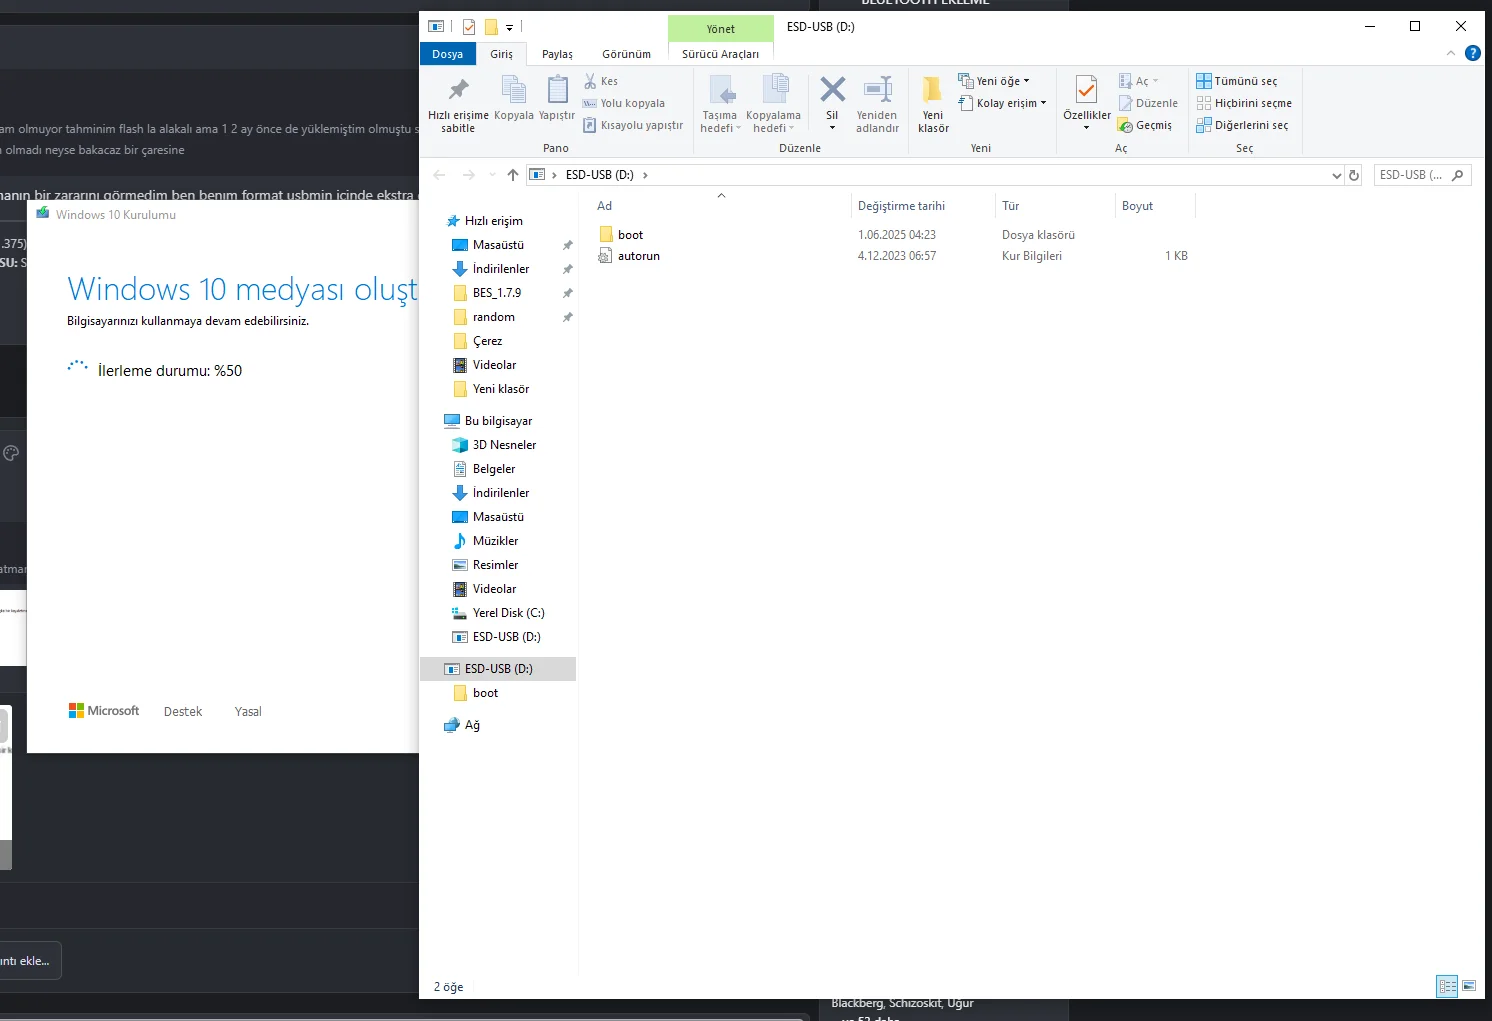Open the random folder in navigation pane
1492x1021 pixels.
pos(494,317)
